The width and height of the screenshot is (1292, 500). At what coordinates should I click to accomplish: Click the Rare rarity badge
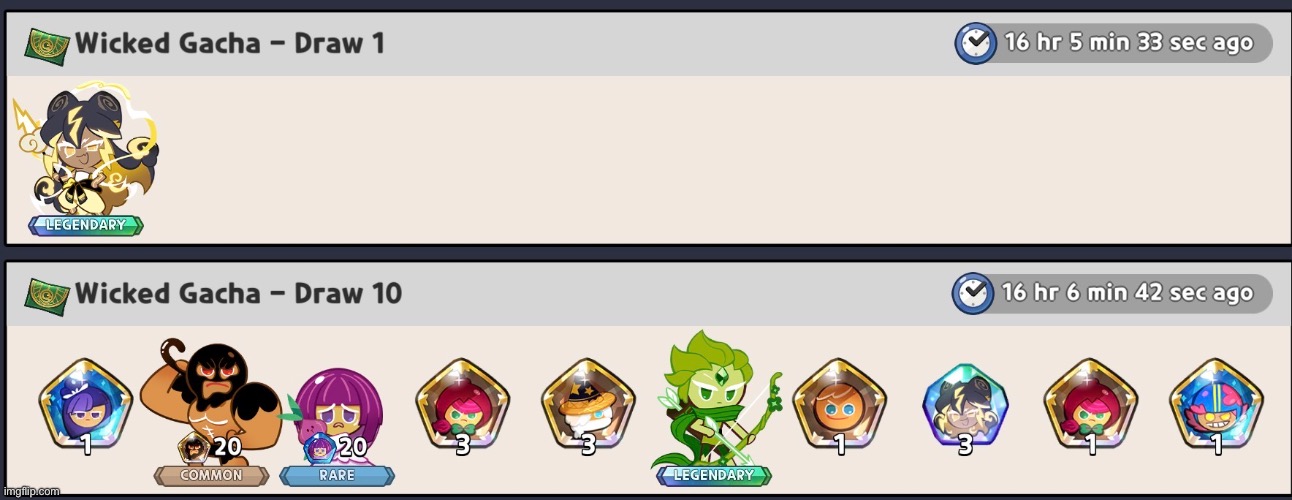(x=337, y=476)
